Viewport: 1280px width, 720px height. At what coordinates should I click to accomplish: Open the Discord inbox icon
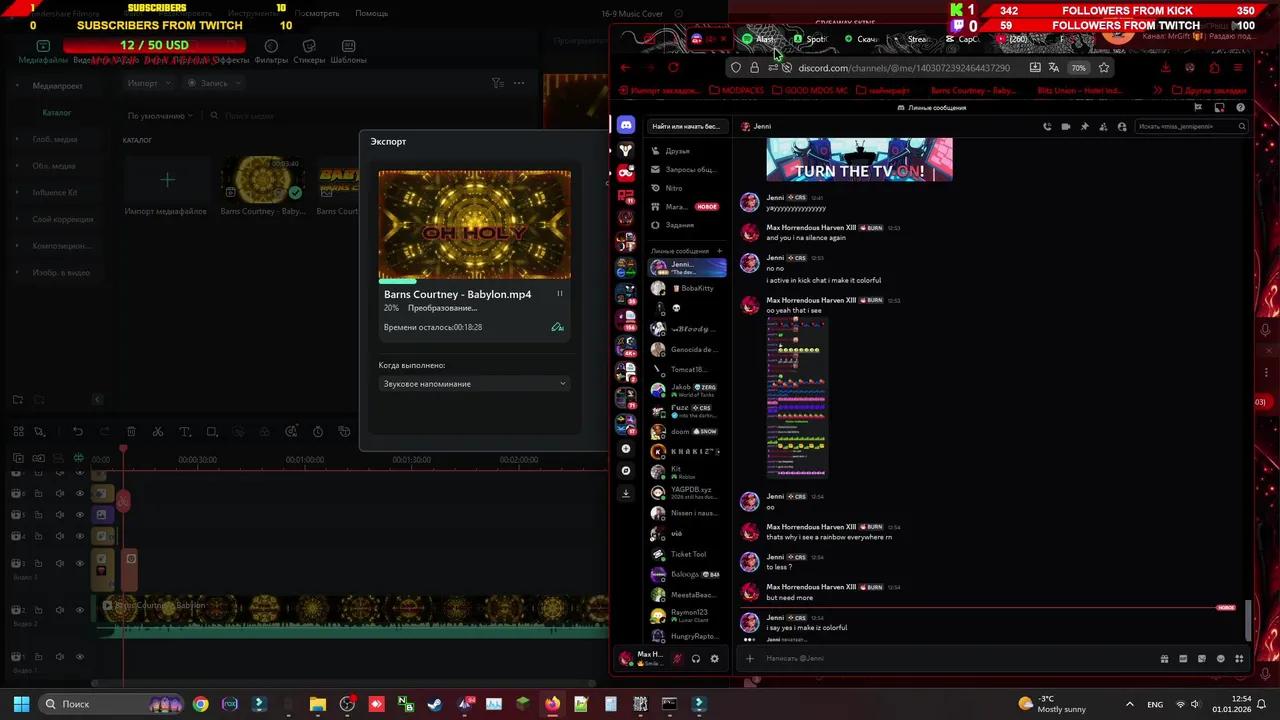pos(1220,107)
